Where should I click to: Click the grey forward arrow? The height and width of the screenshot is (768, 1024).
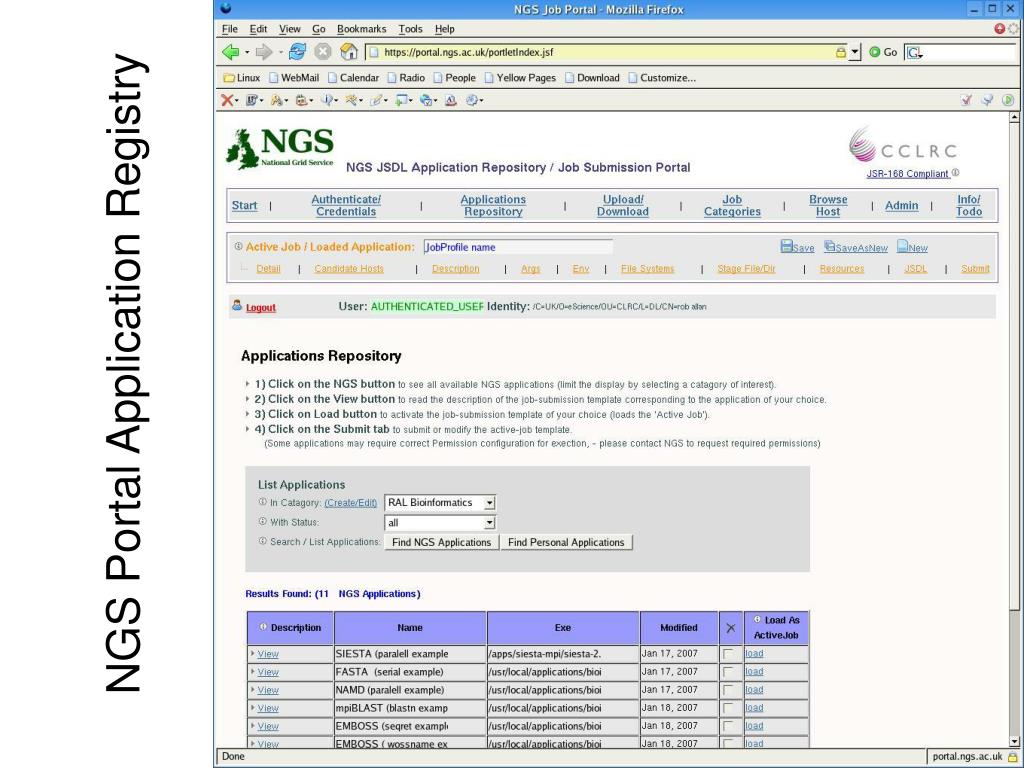264,52
